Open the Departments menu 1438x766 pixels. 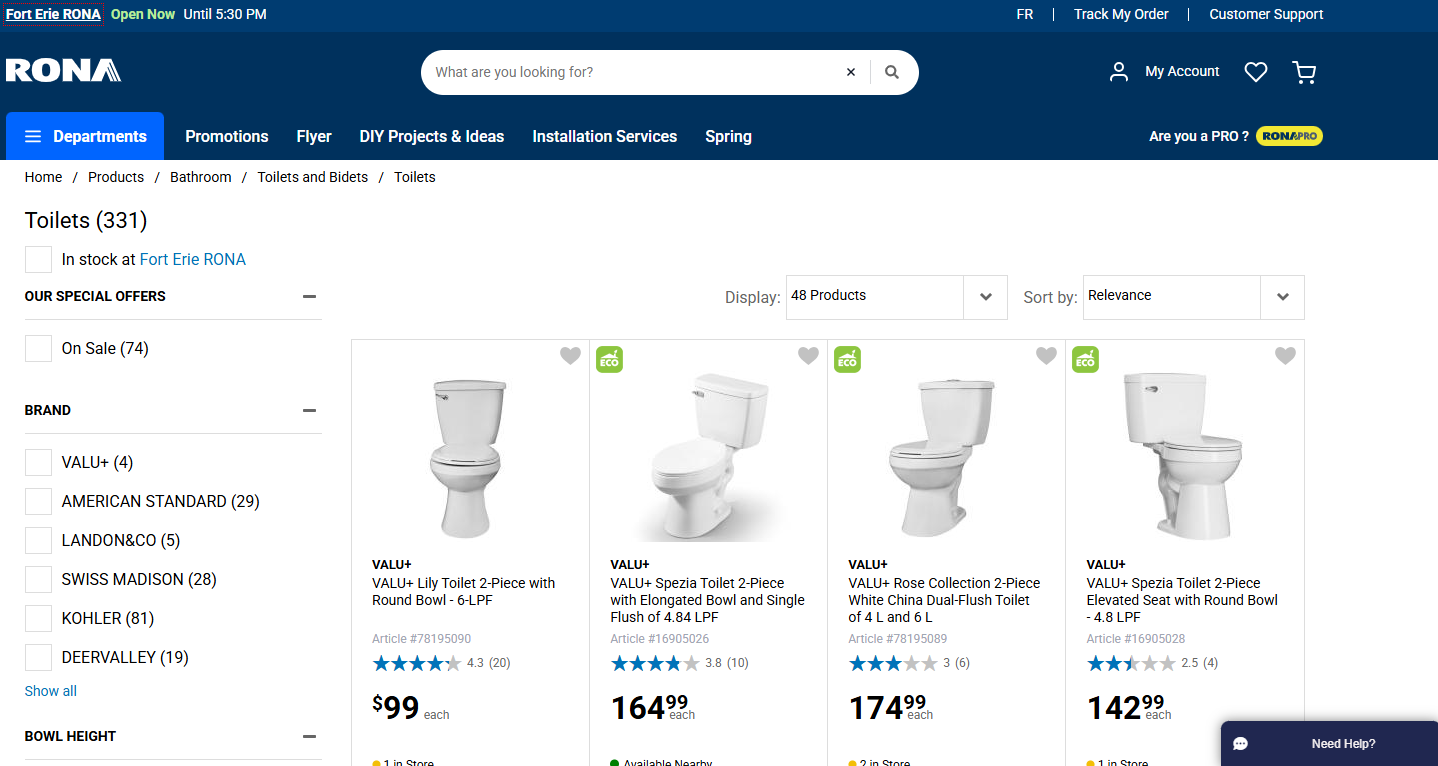click(x=85, y=136)
